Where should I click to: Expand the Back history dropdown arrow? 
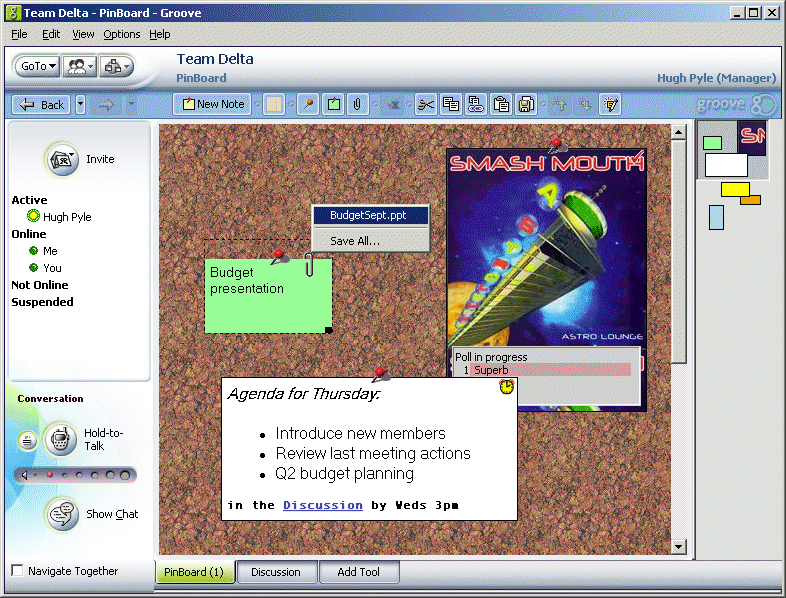click(80, 104)
